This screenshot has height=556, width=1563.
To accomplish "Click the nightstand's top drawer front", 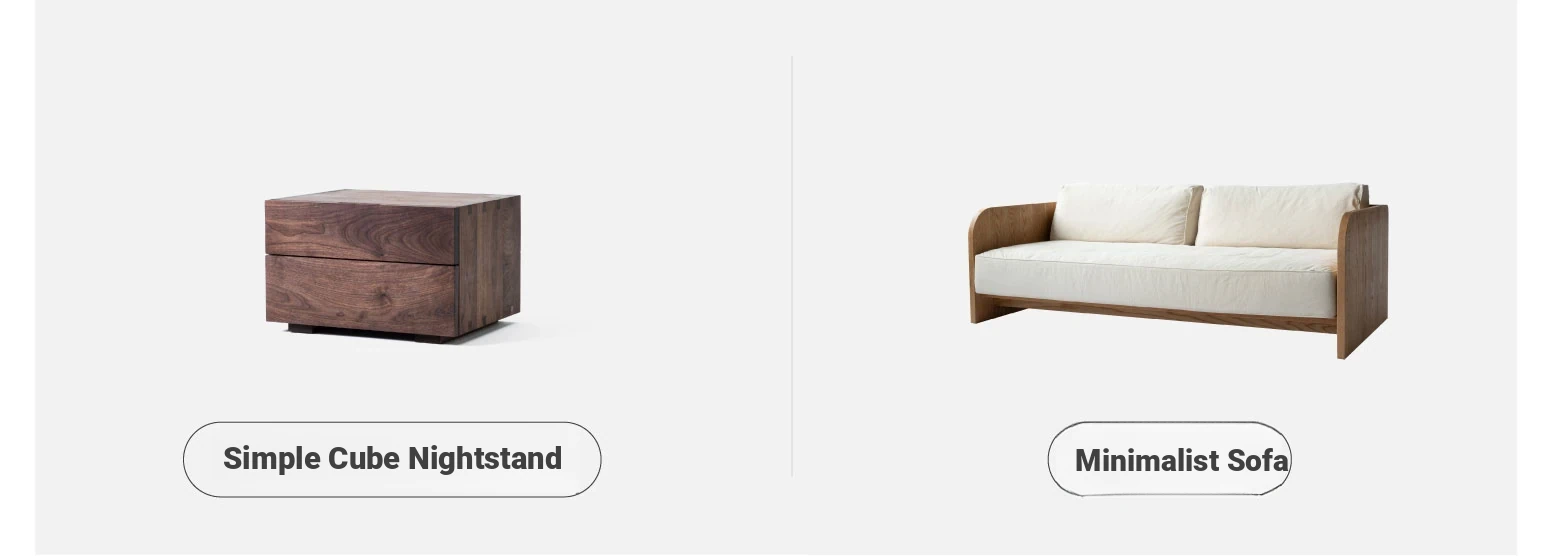I will click(x=361, y=232).
